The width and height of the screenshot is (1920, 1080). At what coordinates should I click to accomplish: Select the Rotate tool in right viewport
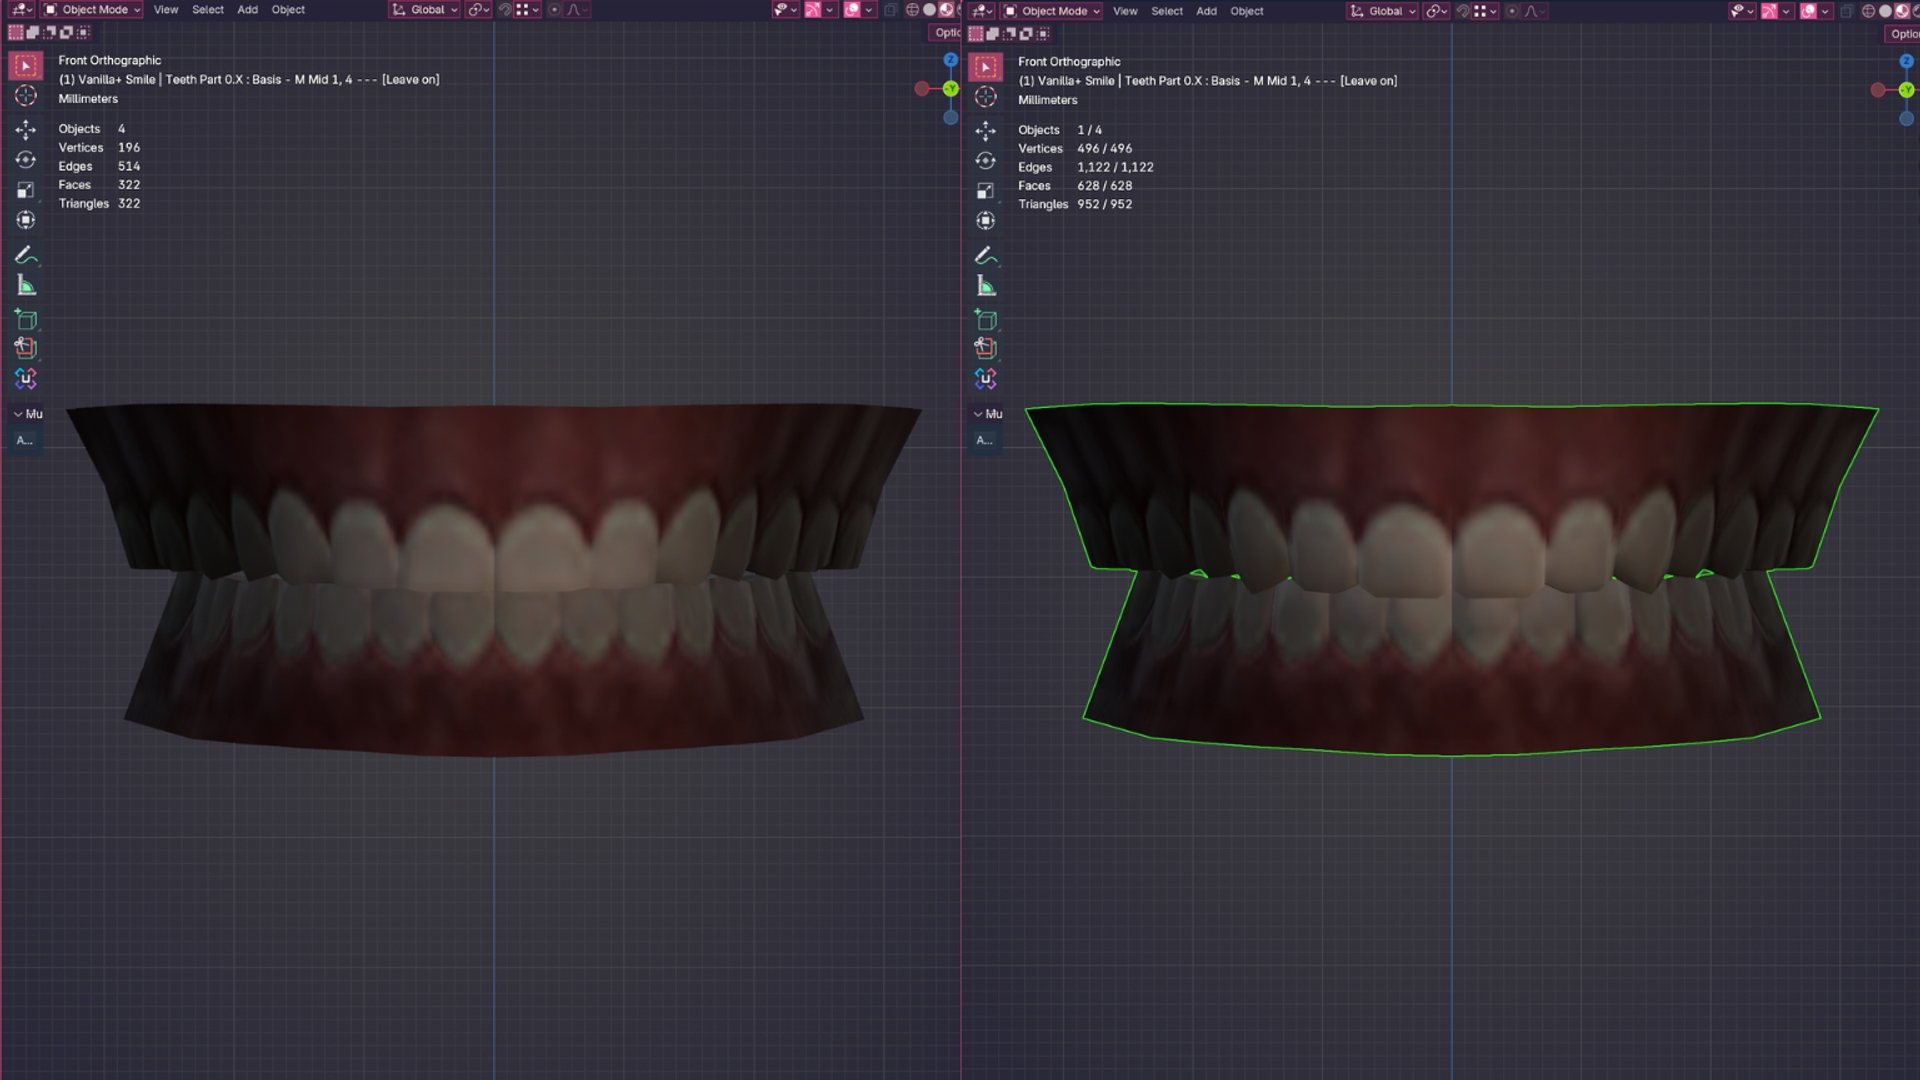tap(986, 161)
